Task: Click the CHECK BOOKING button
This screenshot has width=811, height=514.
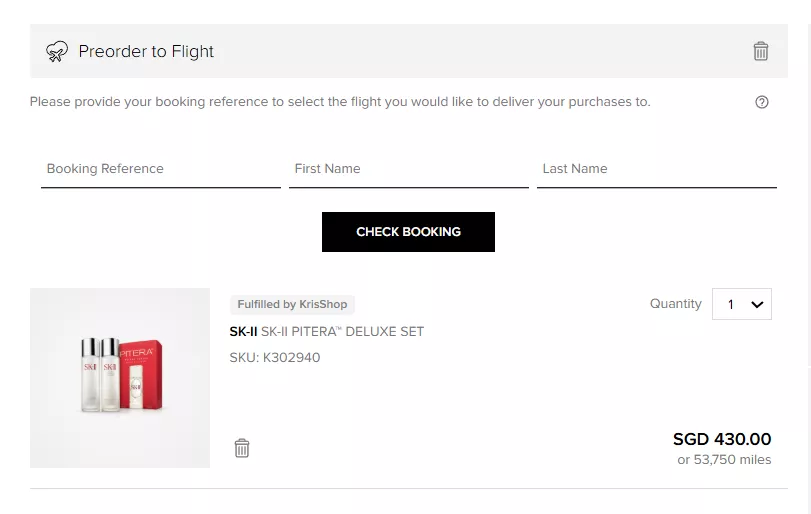Action: (x=408, y=232)
